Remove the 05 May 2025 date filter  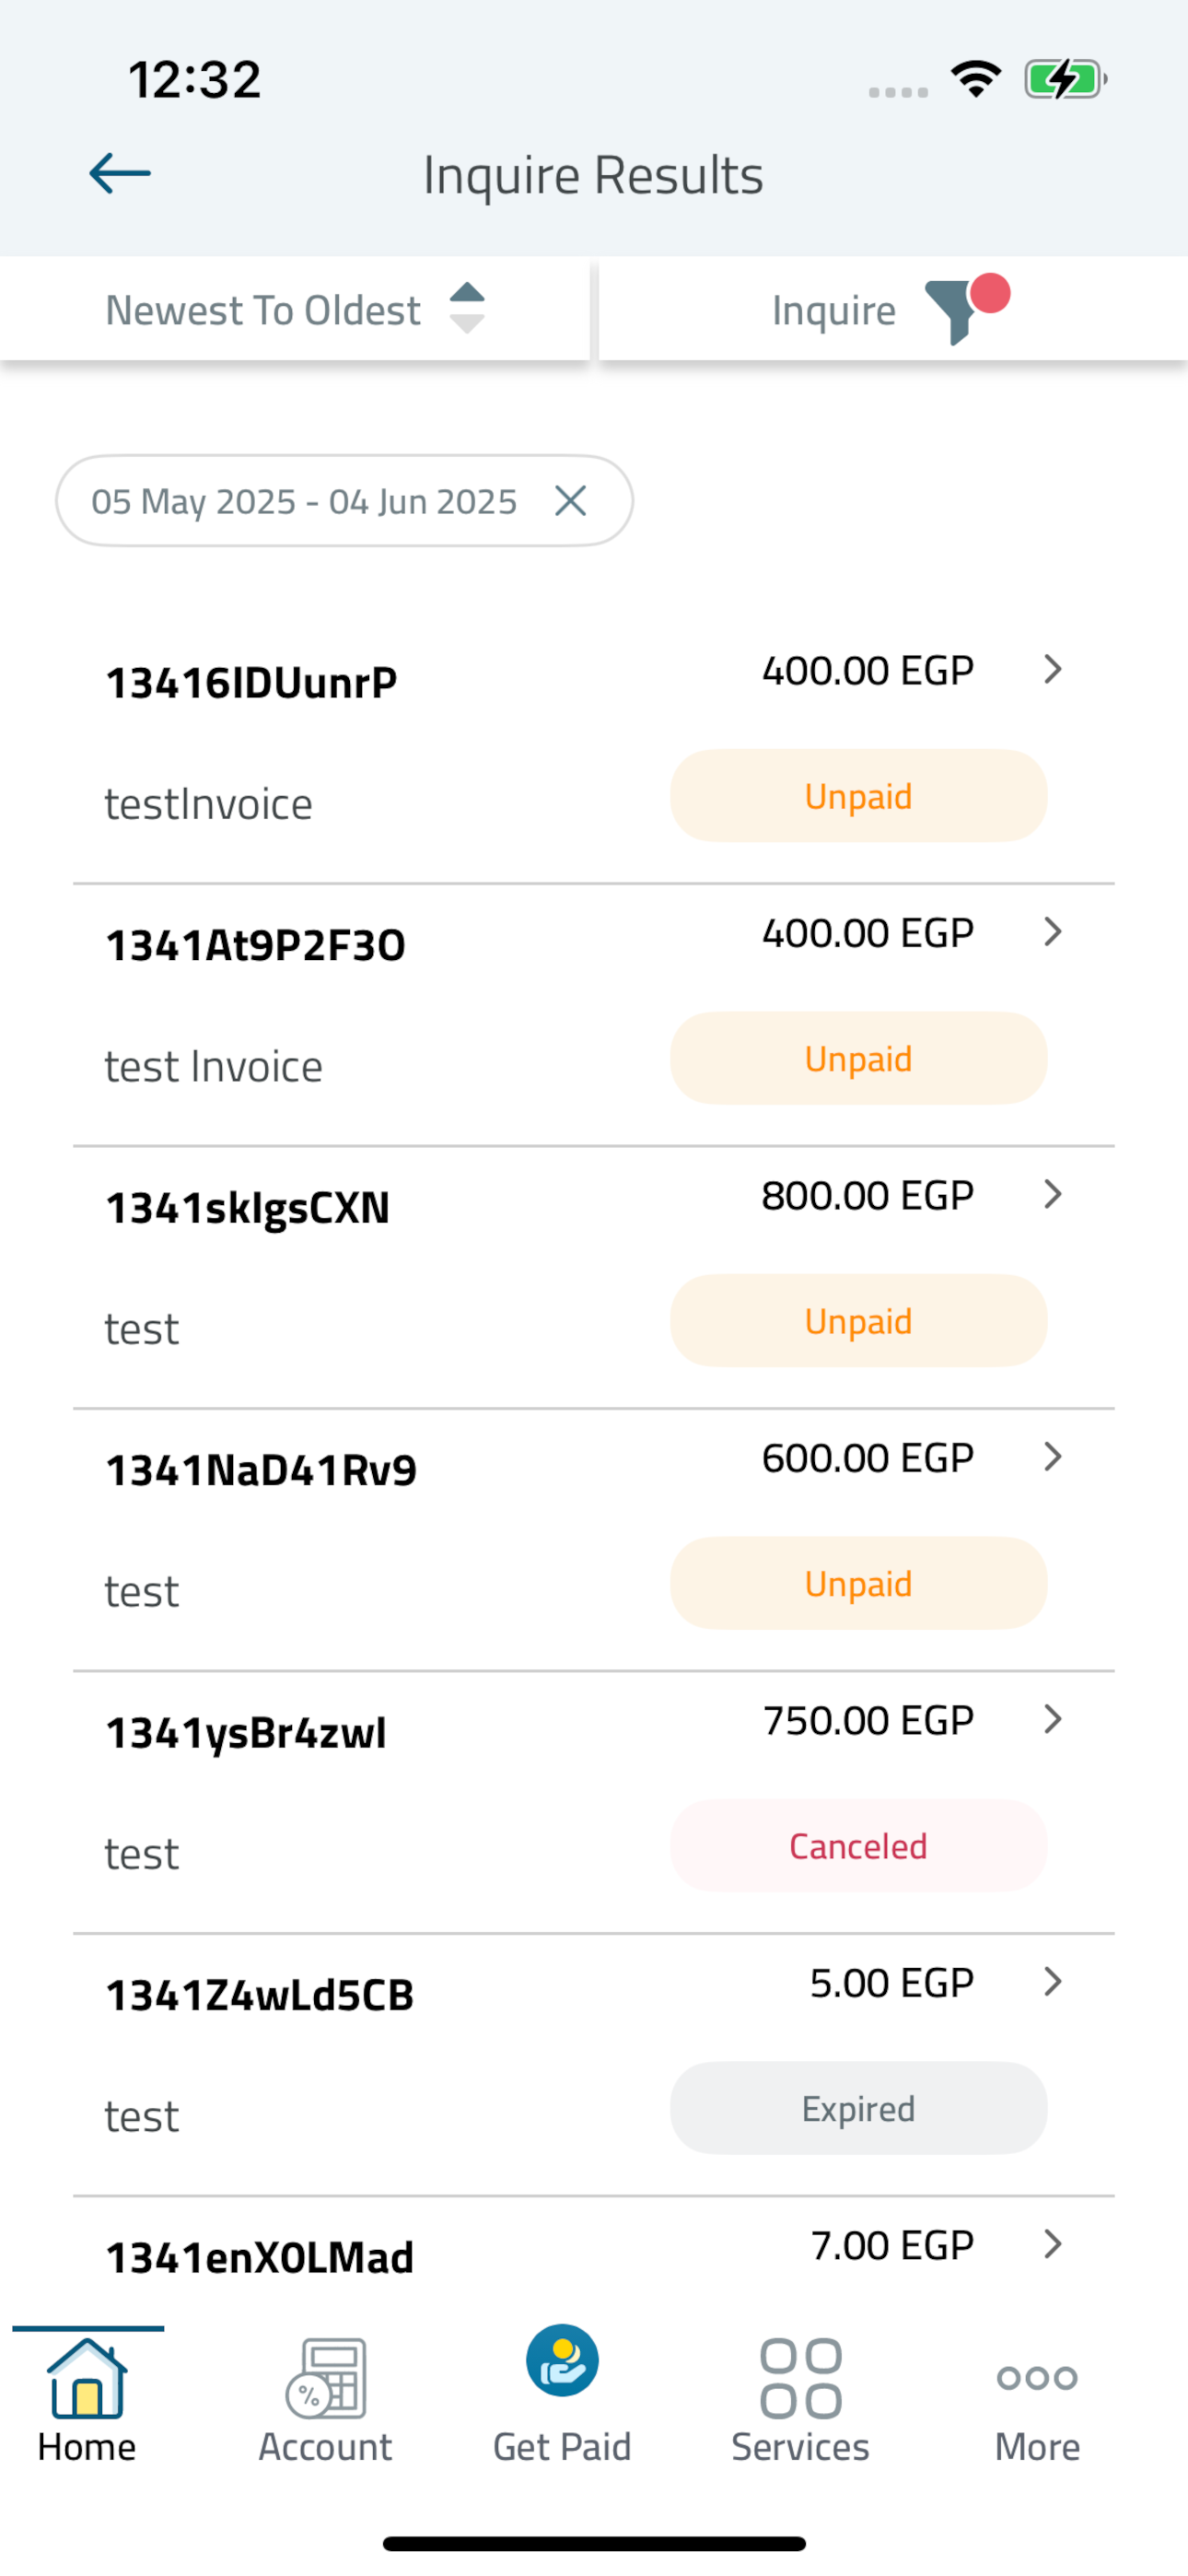(570, 501)
